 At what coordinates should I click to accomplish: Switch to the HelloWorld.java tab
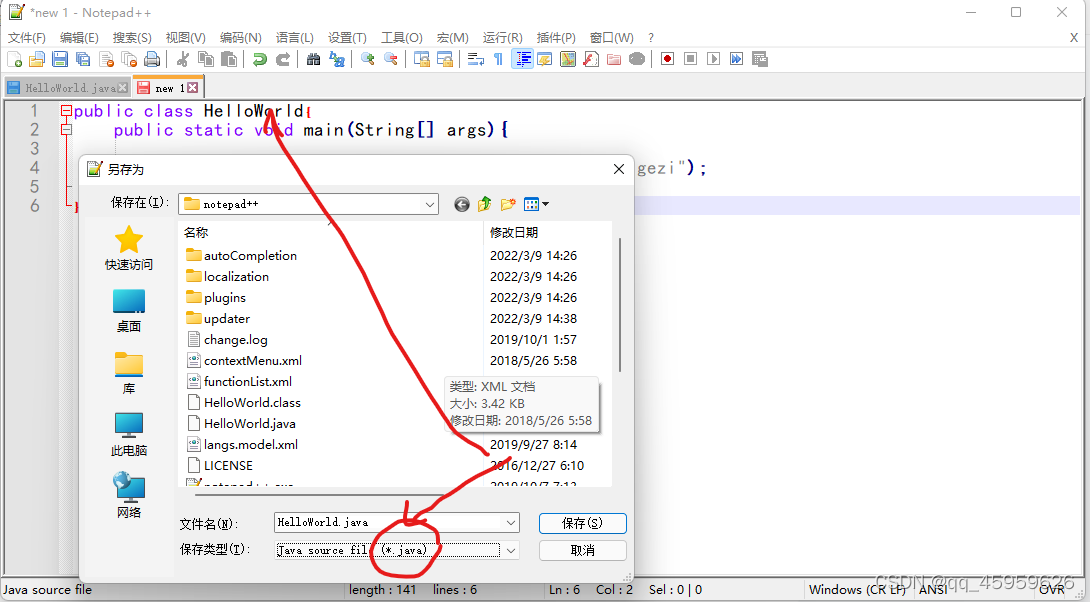67,88
